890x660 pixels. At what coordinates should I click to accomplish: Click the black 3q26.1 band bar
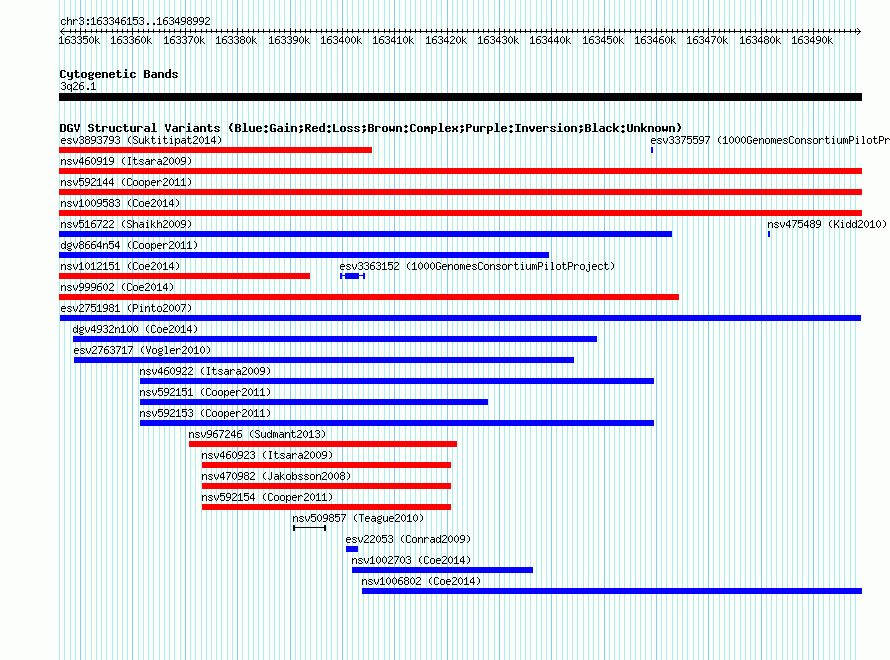click(x=460, y=97)
